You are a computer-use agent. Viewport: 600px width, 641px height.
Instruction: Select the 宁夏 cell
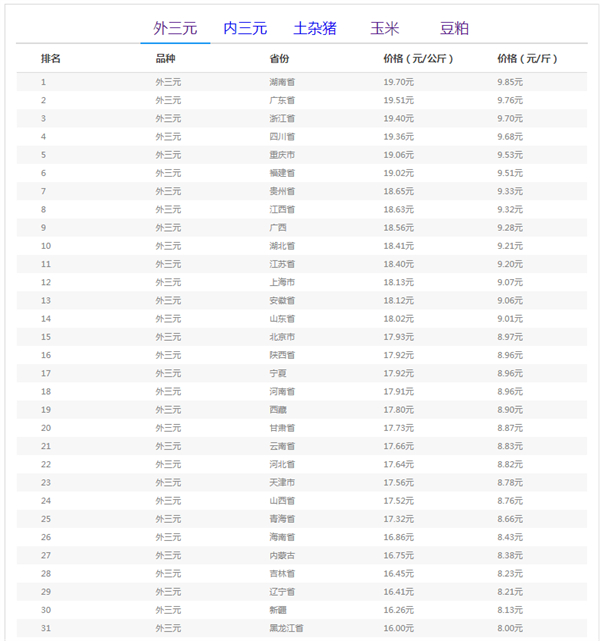[278, 373]
